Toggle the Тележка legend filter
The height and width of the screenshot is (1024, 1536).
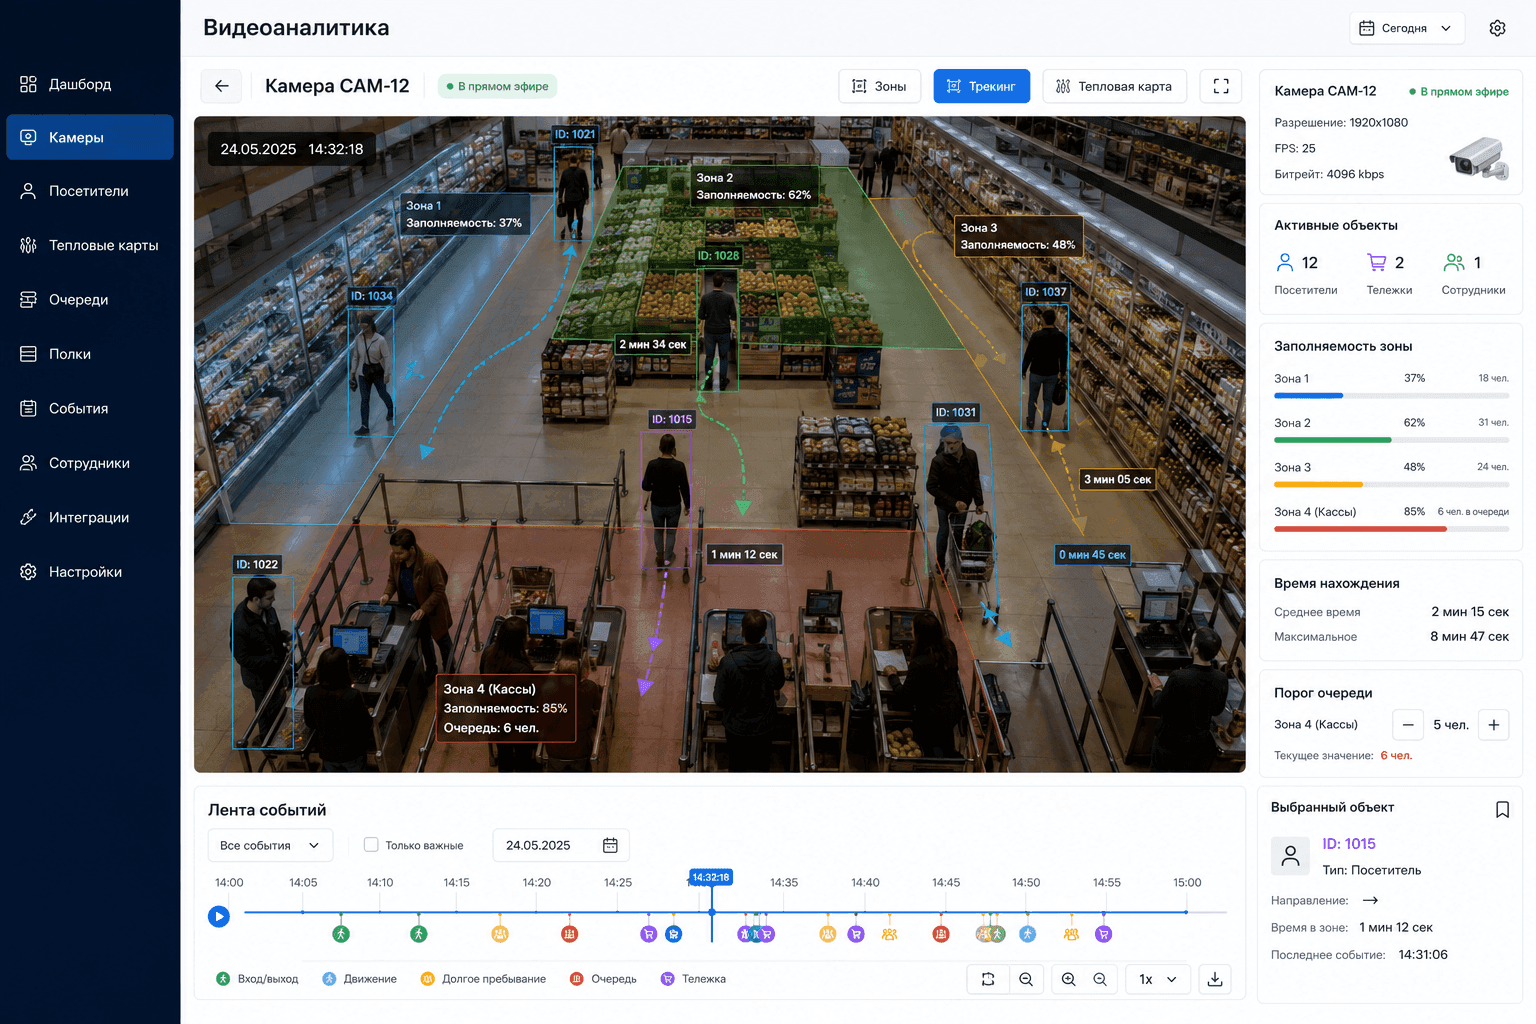[x=693, y=979]
